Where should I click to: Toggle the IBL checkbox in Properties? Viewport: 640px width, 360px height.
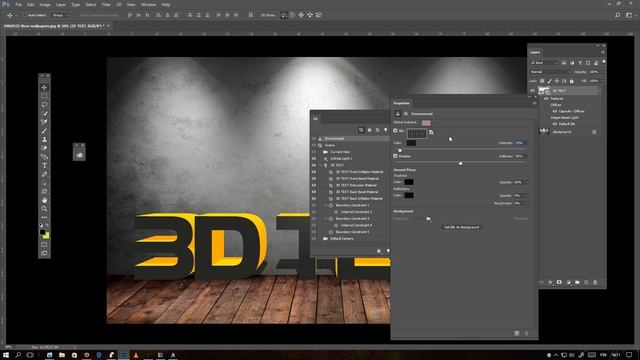395,131
